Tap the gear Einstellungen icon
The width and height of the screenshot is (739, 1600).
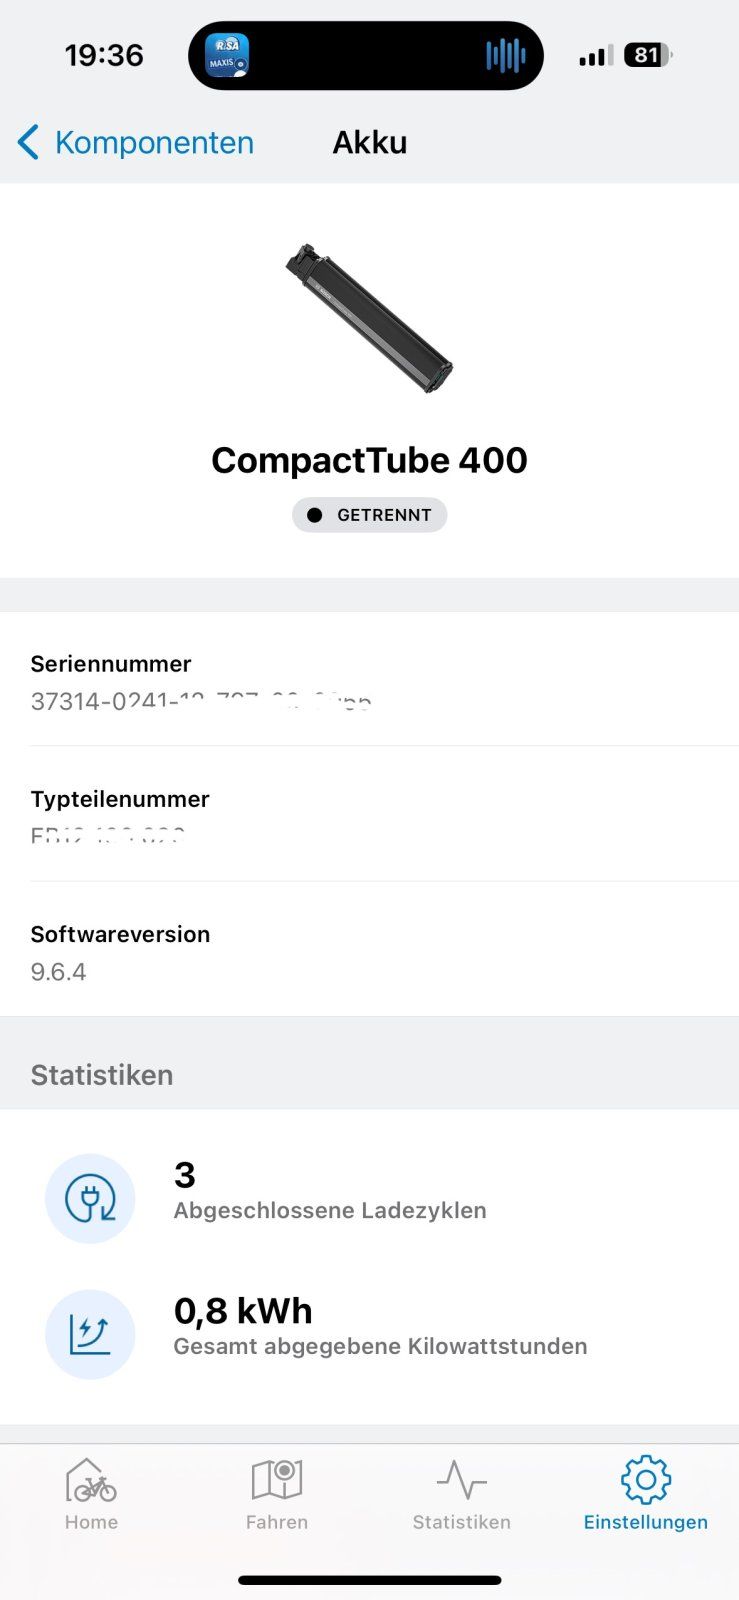tap(645, 1480)
